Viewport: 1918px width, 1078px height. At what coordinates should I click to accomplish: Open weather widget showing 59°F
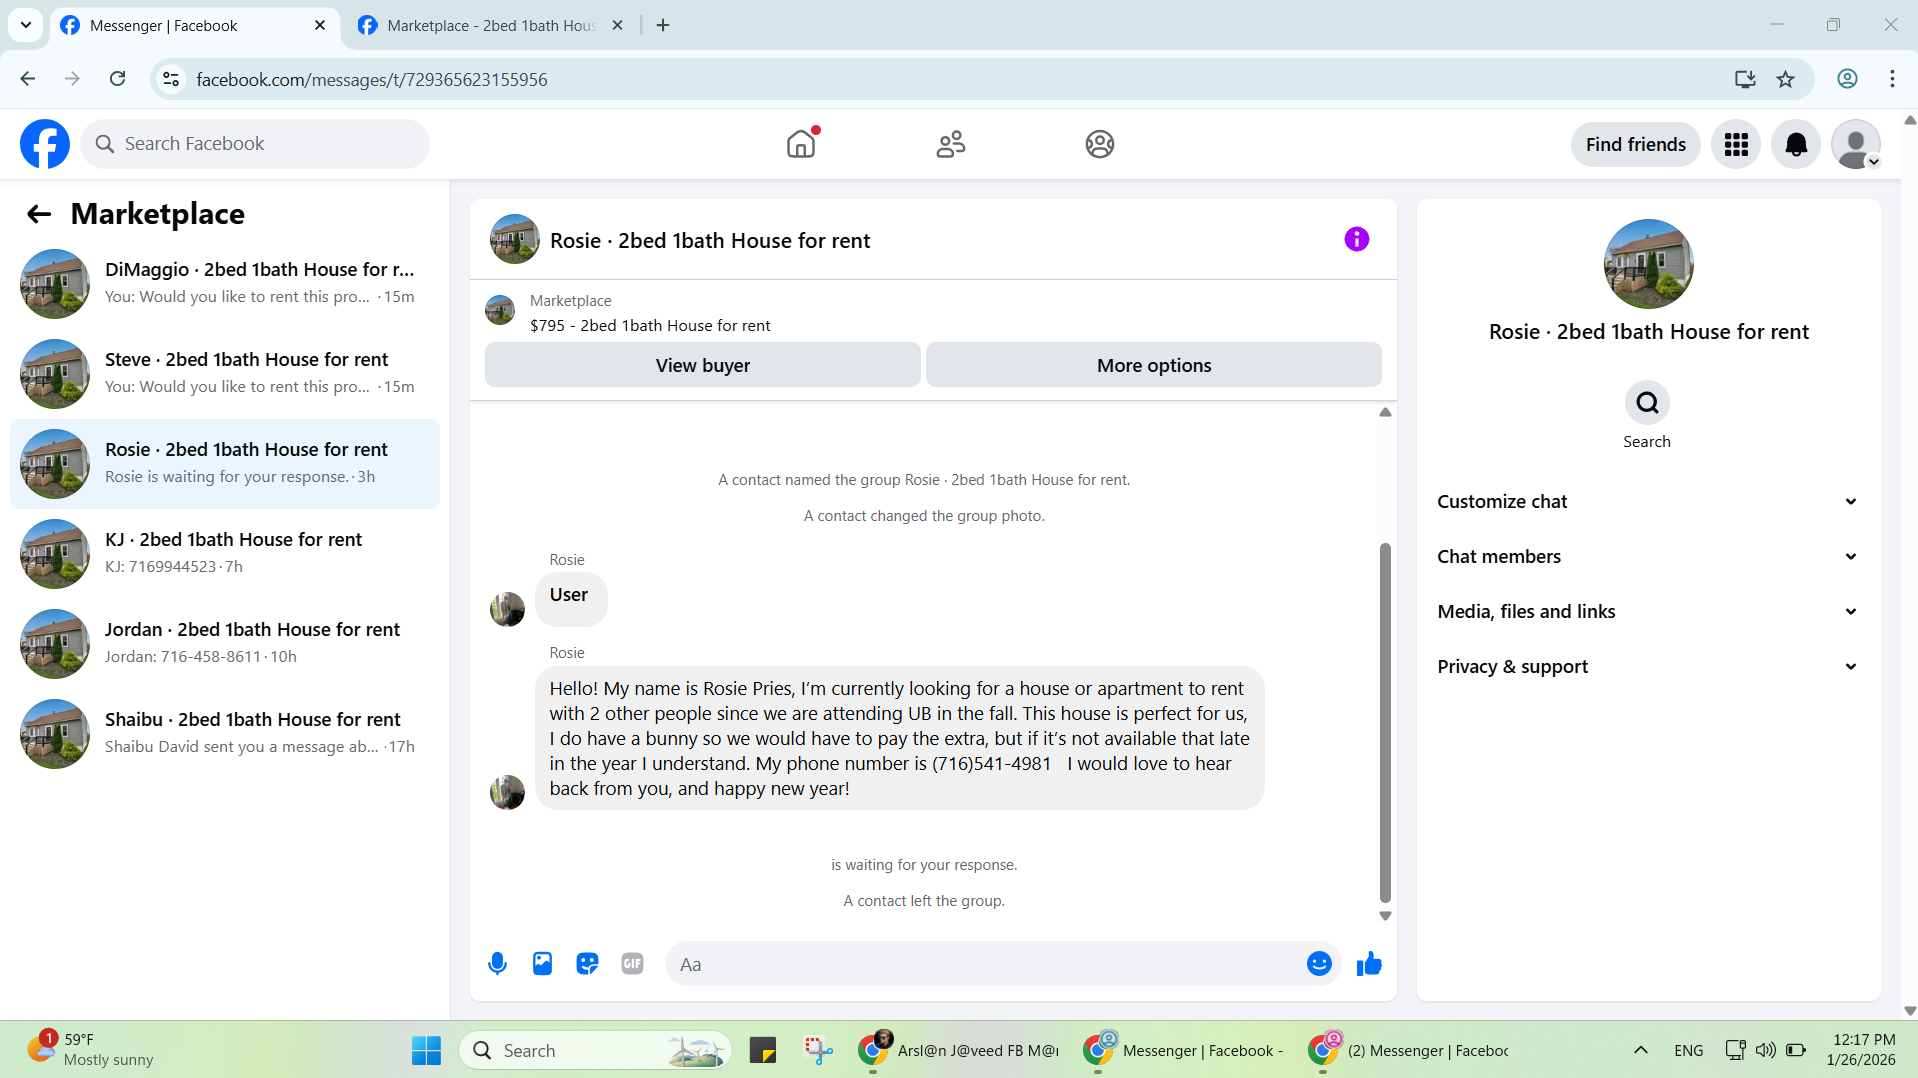point(90,1049)
